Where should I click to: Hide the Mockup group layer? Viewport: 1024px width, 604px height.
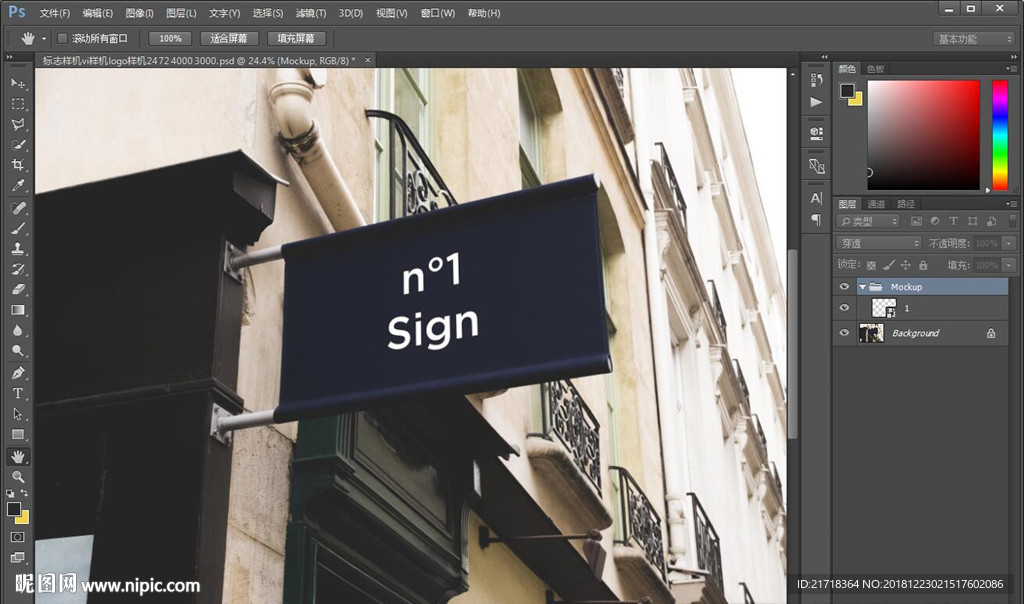tap(844, 287)
